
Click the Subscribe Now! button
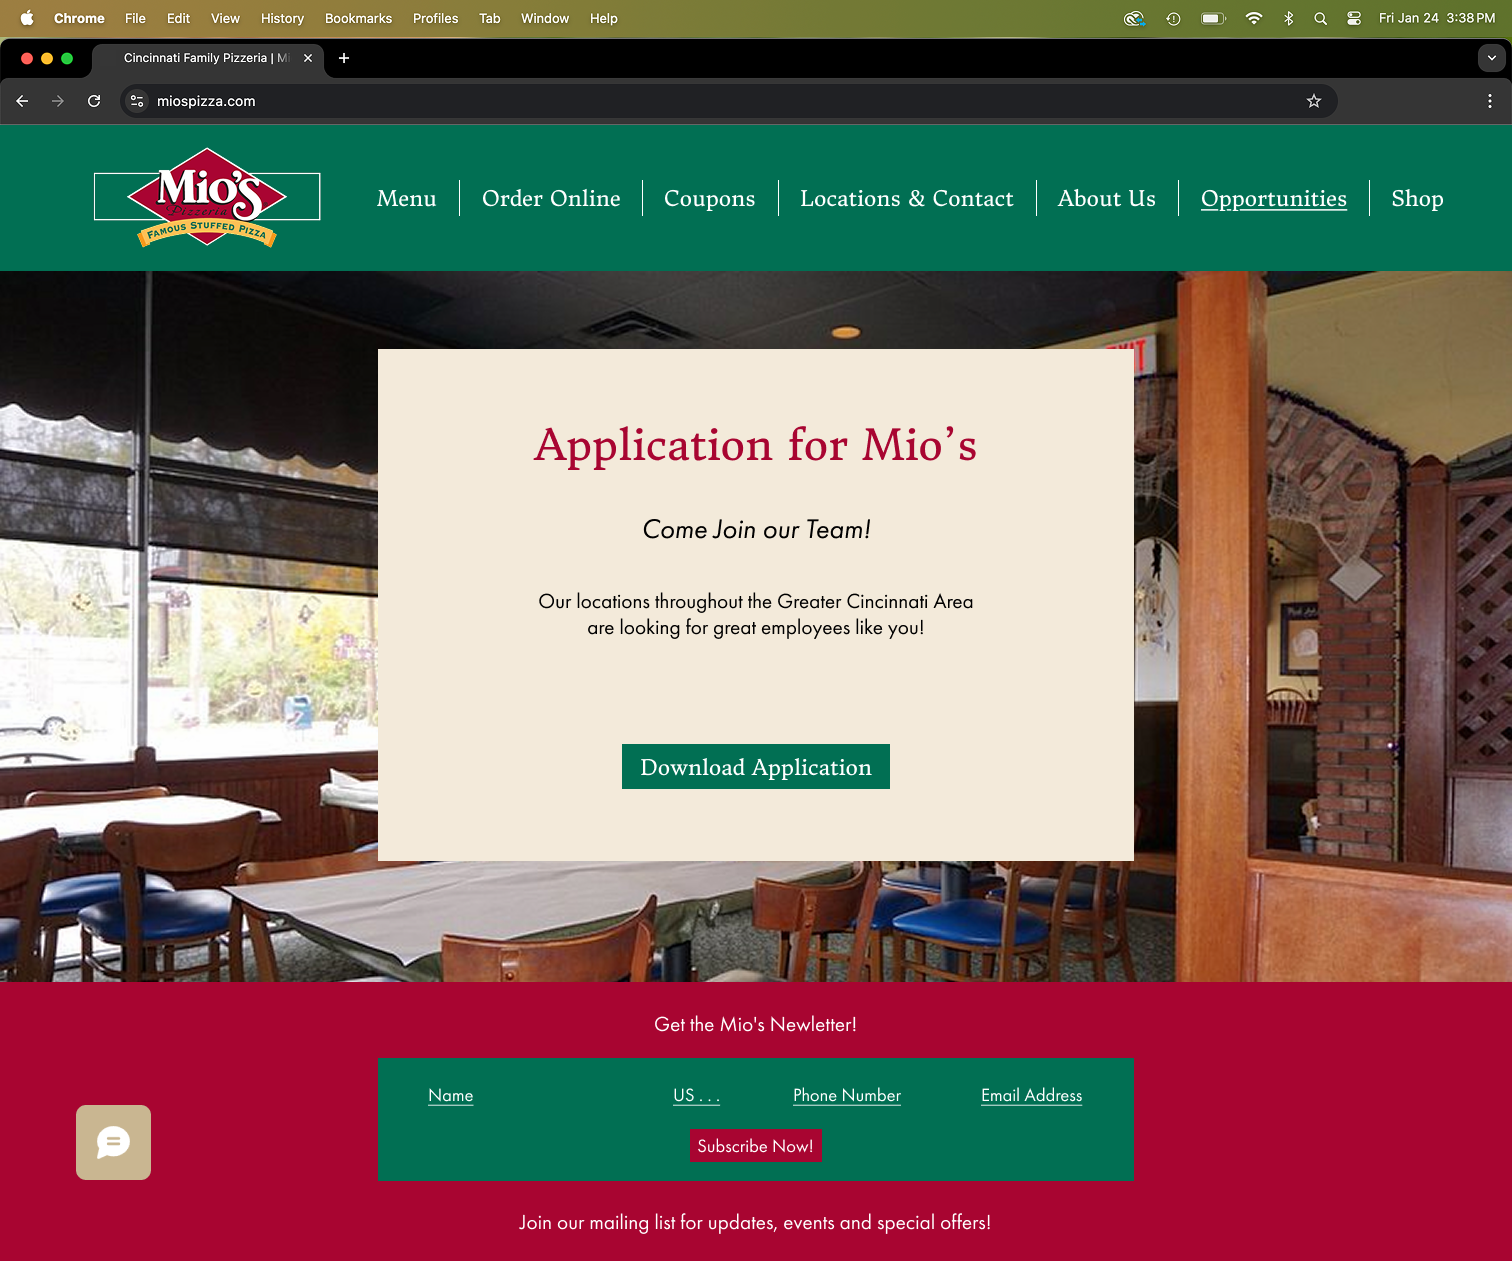point(755,1146)
